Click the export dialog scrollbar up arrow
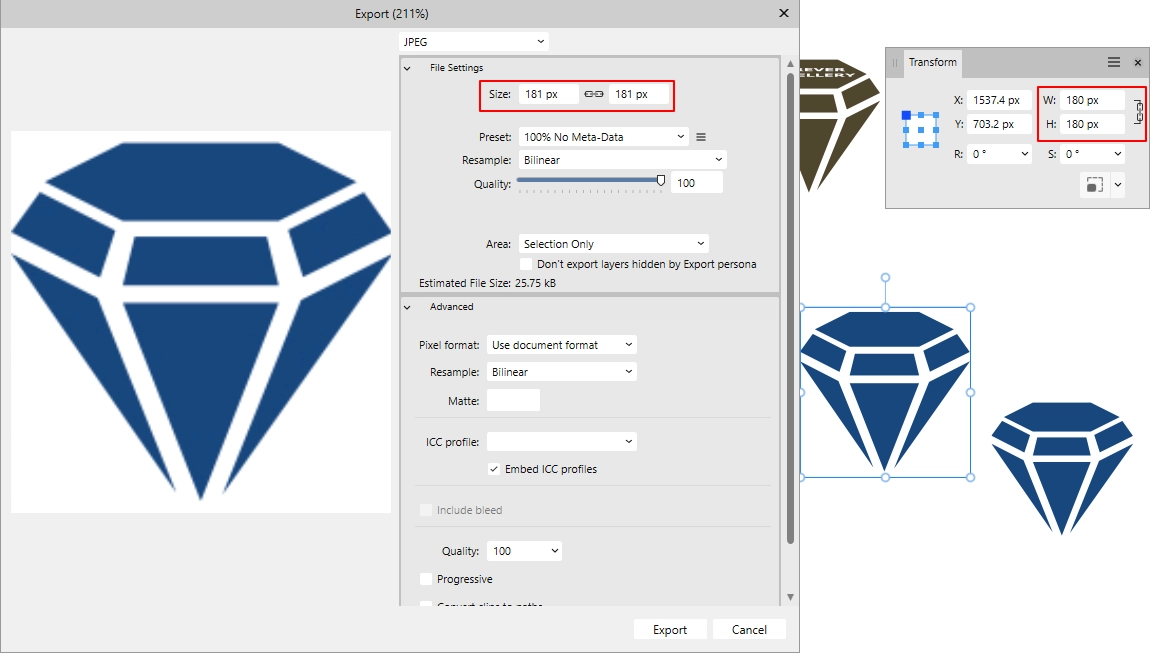Image resolution: width=1161 pixels, height=658 pixels. tap(790, 64)
